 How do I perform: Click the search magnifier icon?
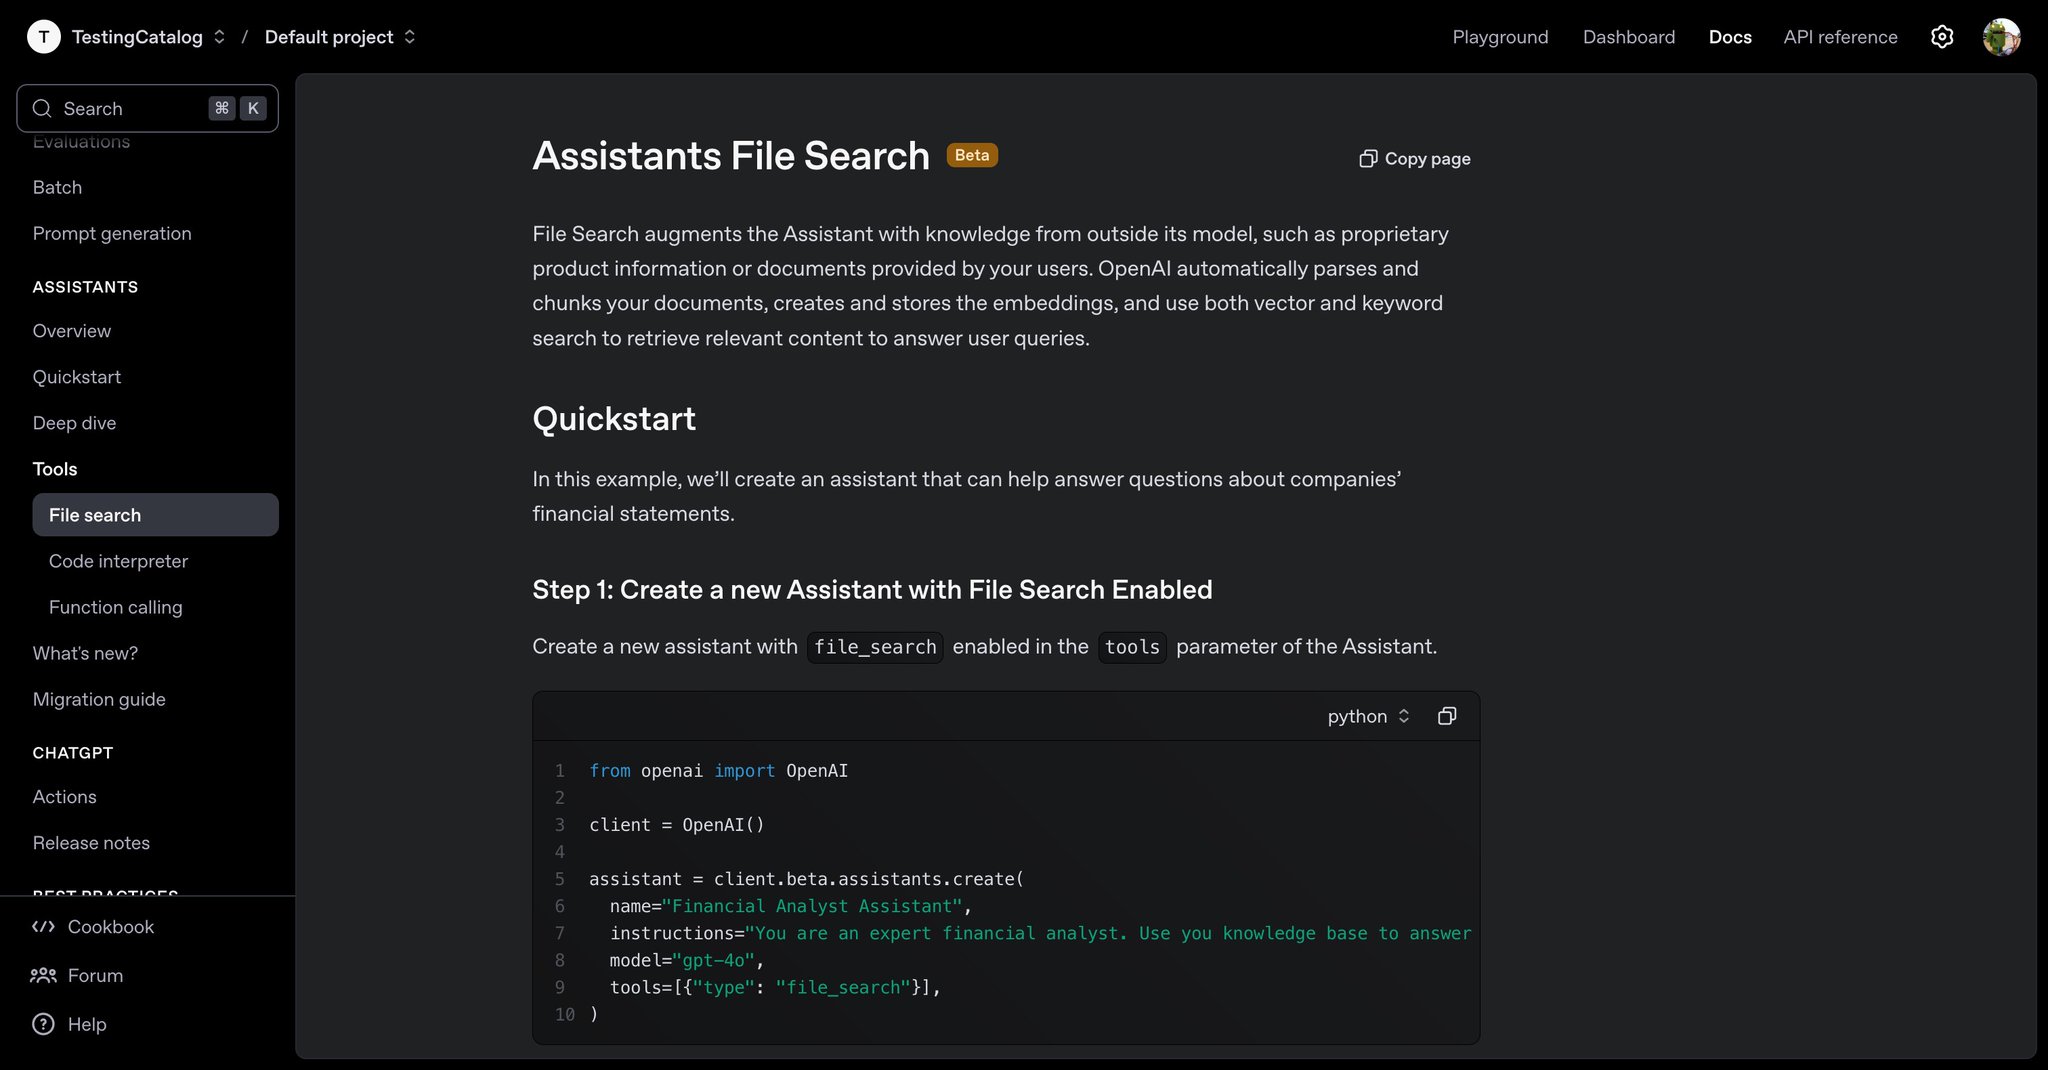coord(42,108)
